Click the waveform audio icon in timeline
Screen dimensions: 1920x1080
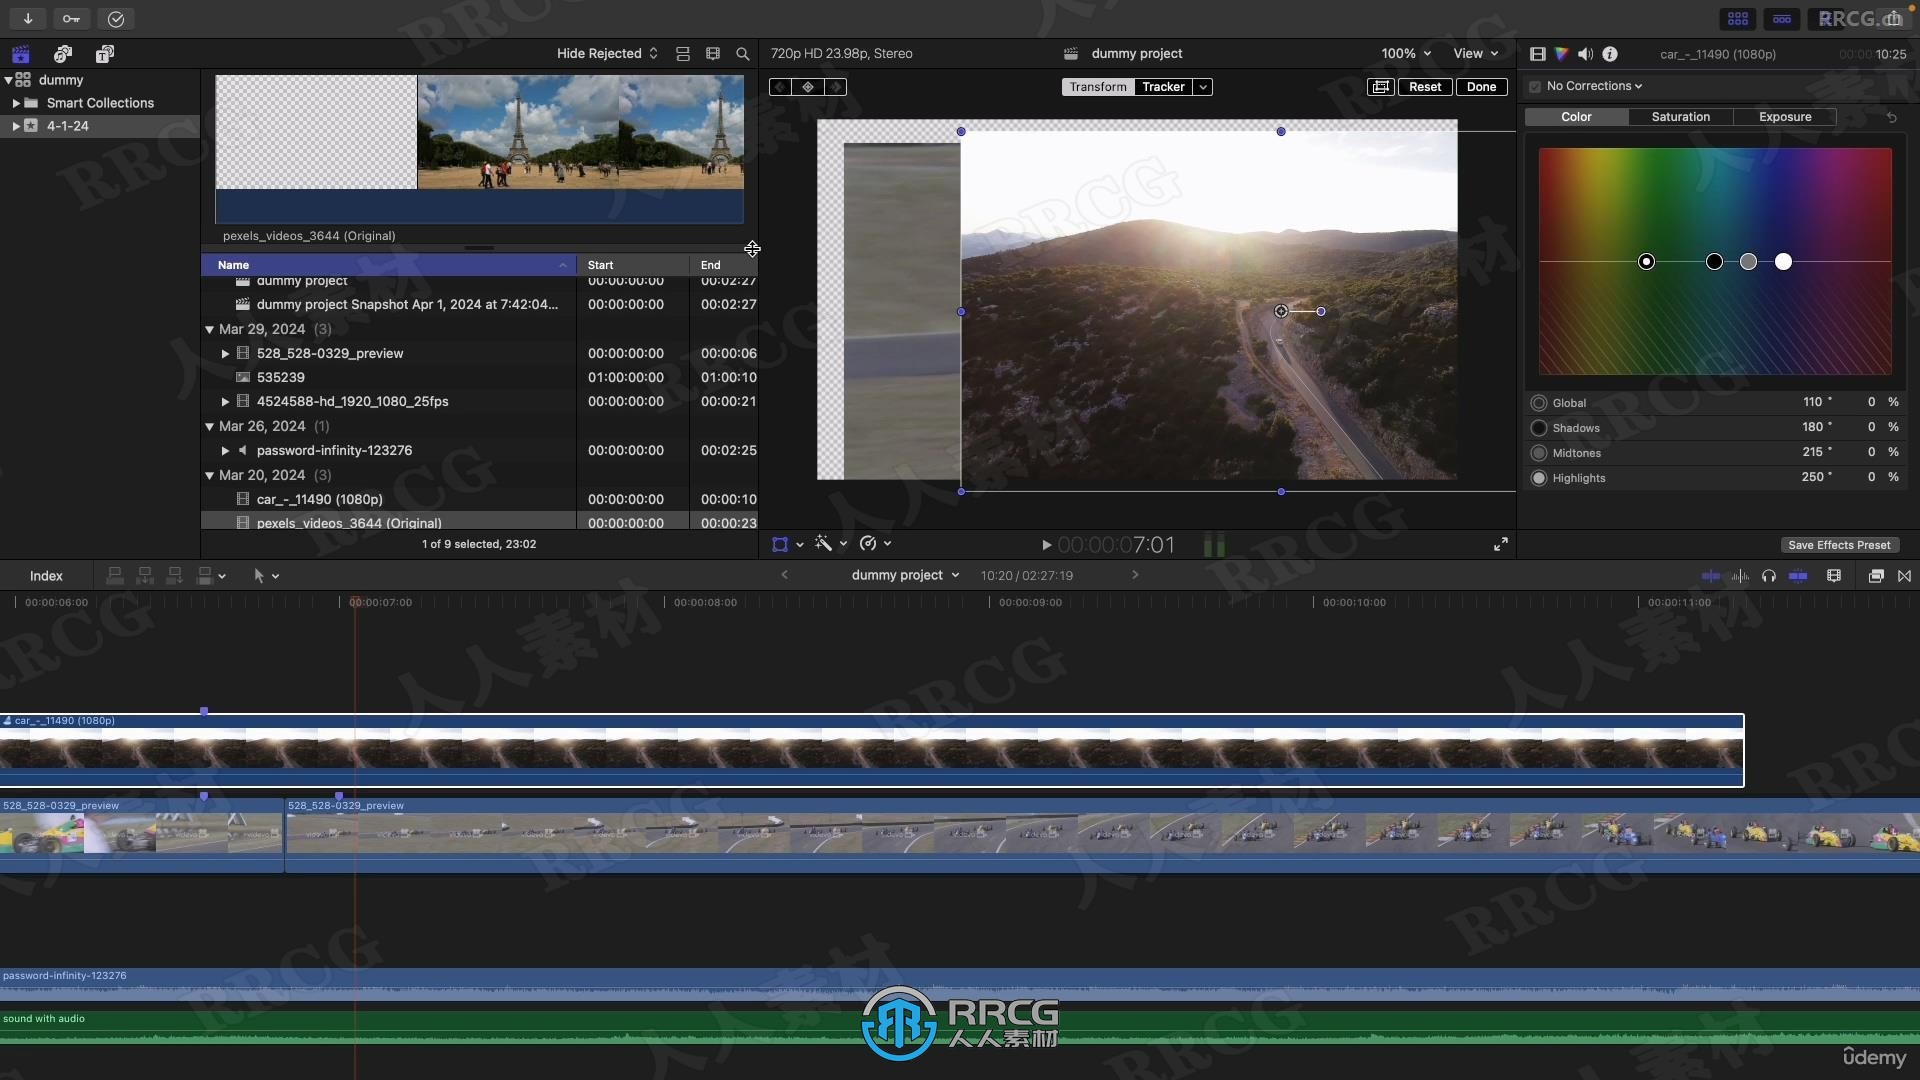click(x=1737, y=575)
